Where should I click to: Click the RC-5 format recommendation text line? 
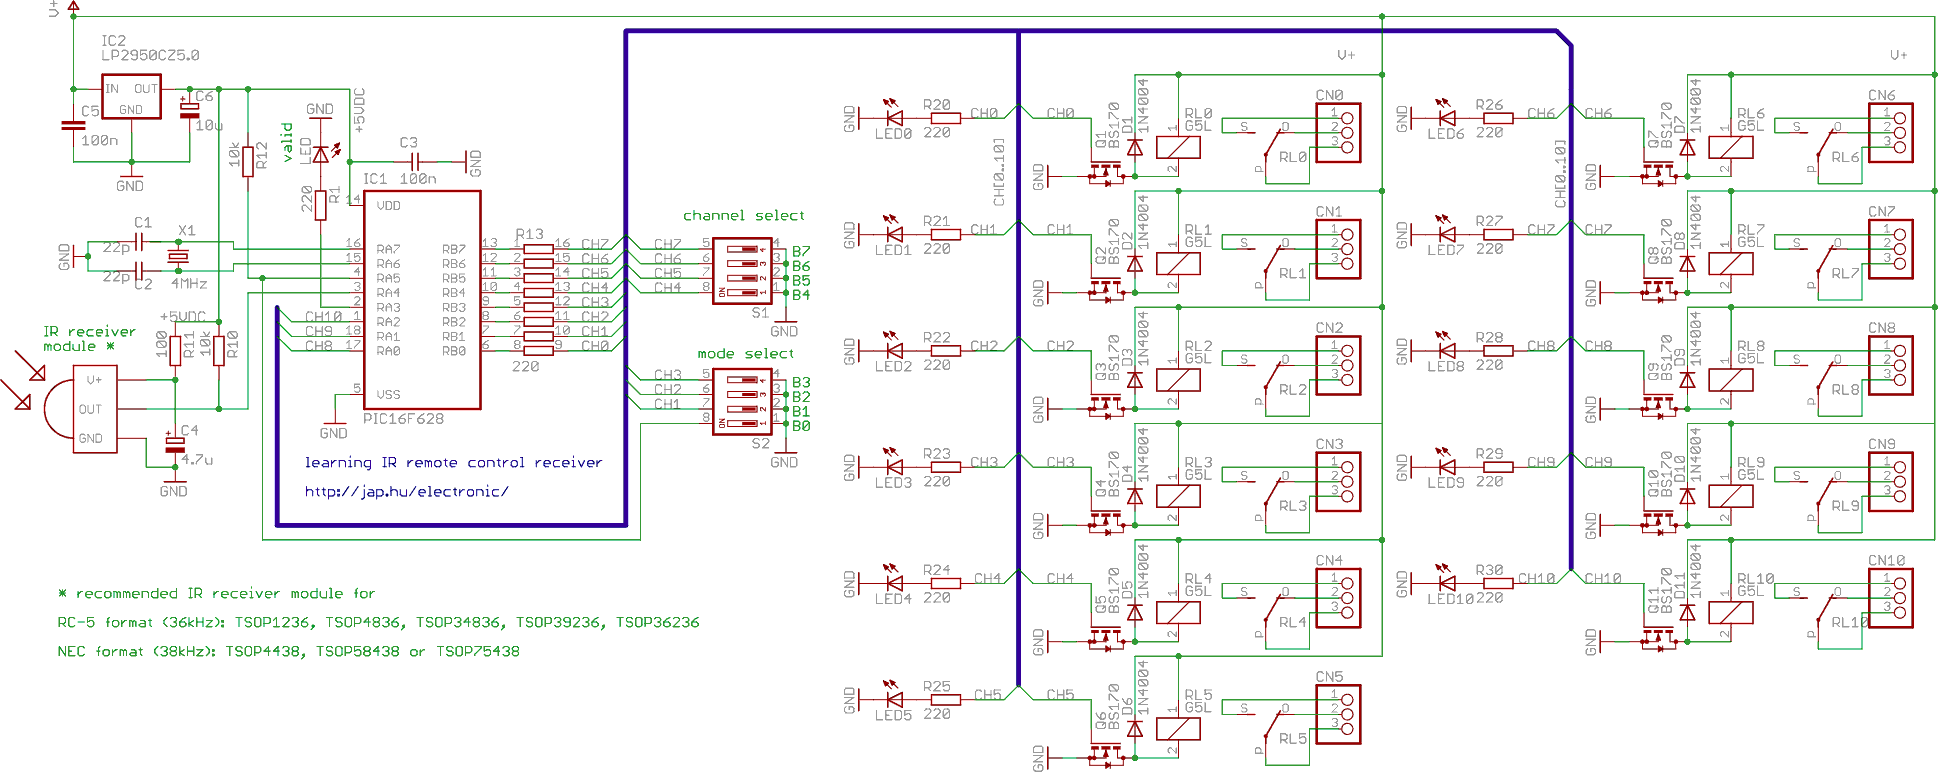[378, 623]
